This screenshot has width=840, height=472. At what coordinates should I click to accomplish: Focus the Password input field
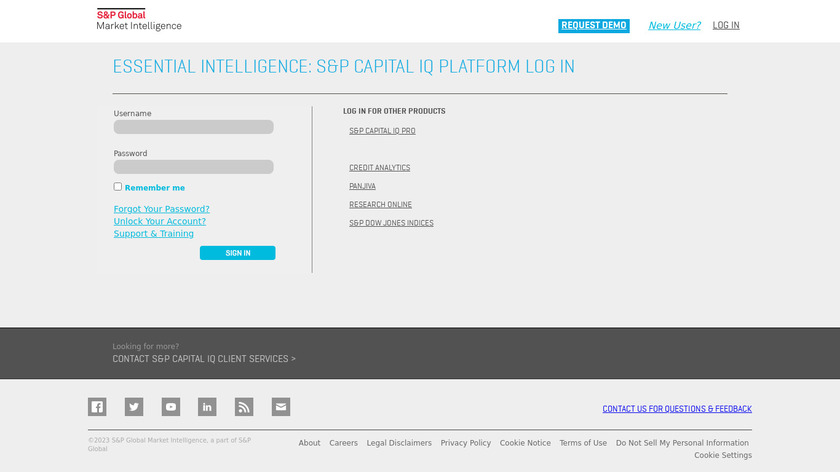tap(193, 167)
